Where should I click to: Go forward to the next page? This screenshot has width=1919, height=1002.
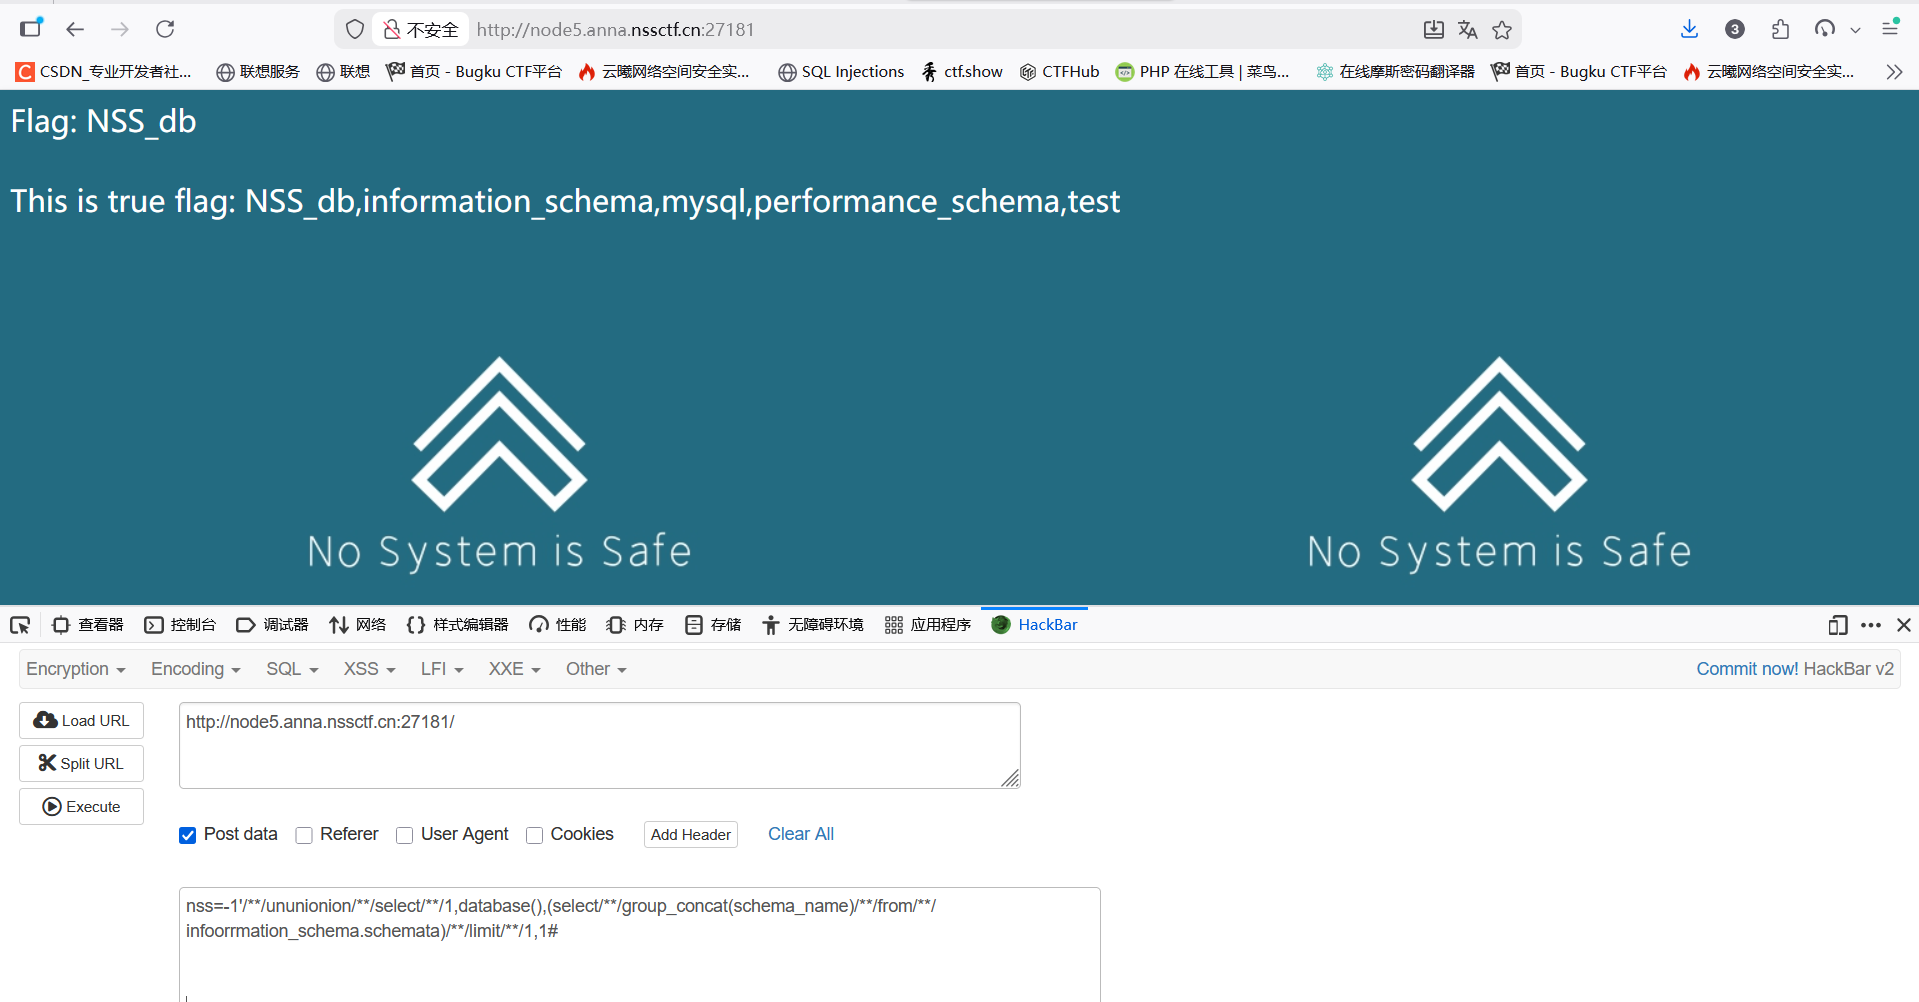pyautogui.click(x=120, y=29)
